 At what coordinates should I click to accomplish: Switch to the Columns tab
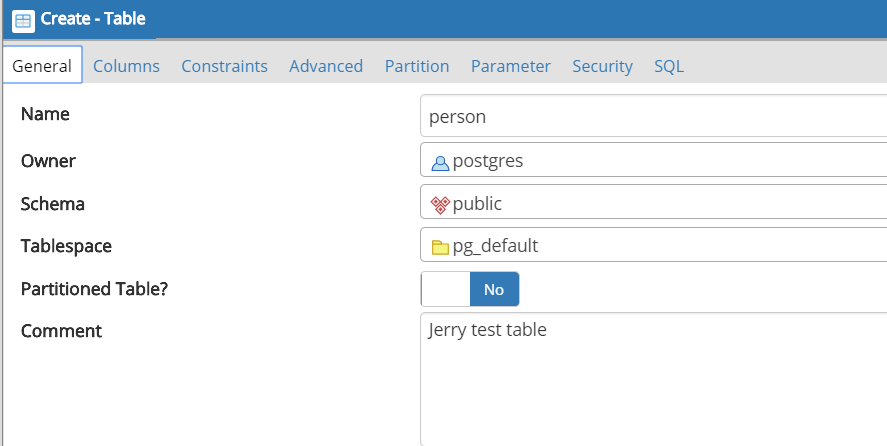tap(126, 66)
